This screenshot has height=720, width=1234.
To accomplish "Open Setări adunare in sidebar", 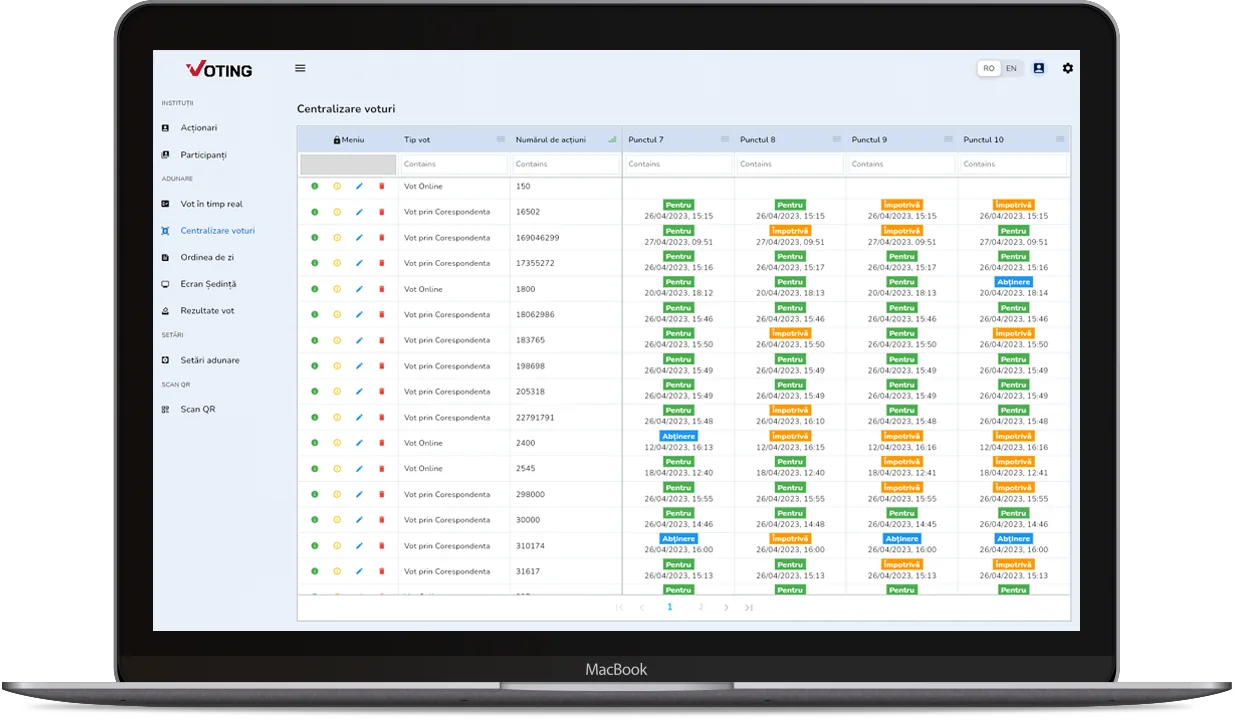I will (210, 360).
